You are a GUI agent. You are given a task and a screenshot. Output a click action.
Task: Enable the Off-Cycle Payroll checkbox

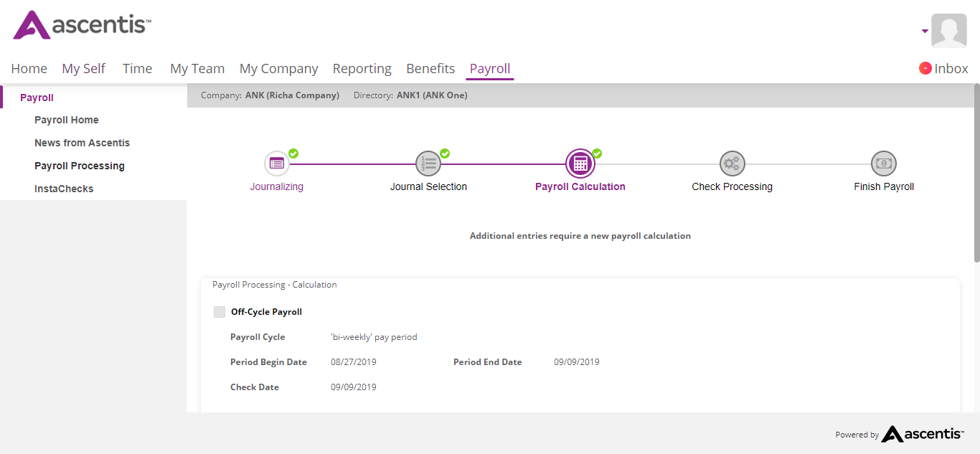click(x=219, y=312)
